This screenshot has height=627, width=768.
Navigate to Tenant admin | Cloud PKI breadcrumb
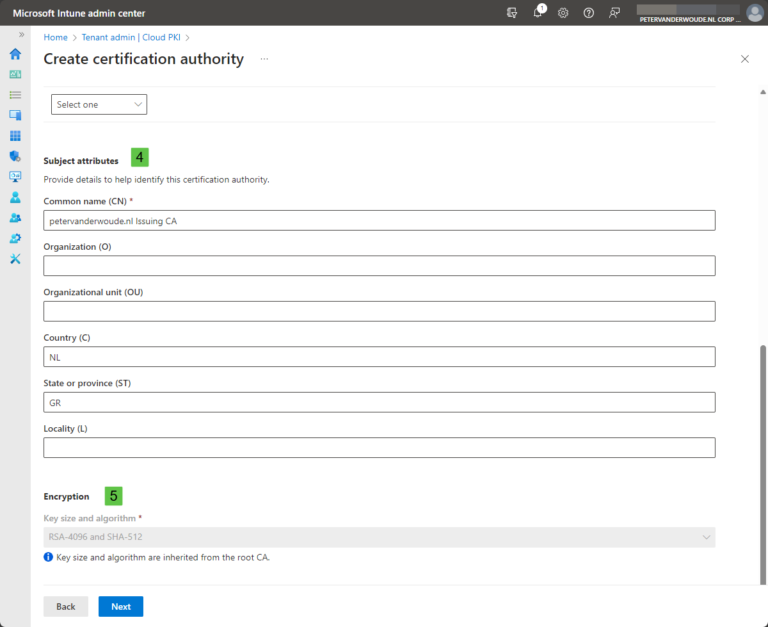pyautogui.click(x=131, y=37)
